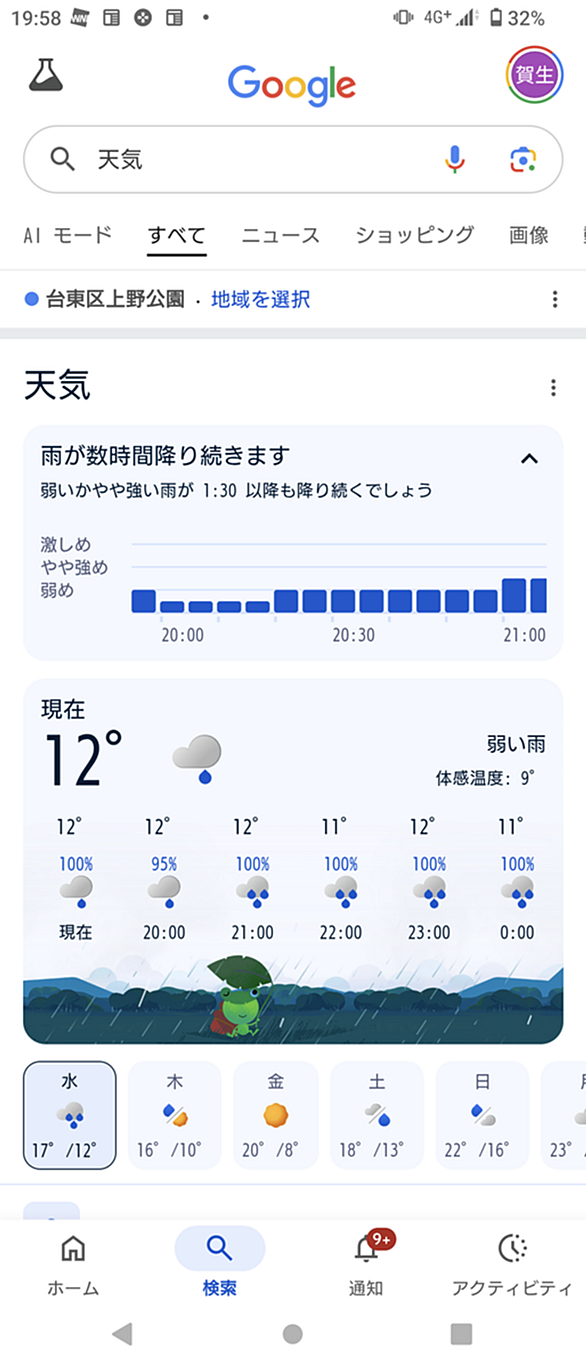586x1368 pixels.
Task: Select the 木 forecast day card
Action: click(x=175, y=1115)
